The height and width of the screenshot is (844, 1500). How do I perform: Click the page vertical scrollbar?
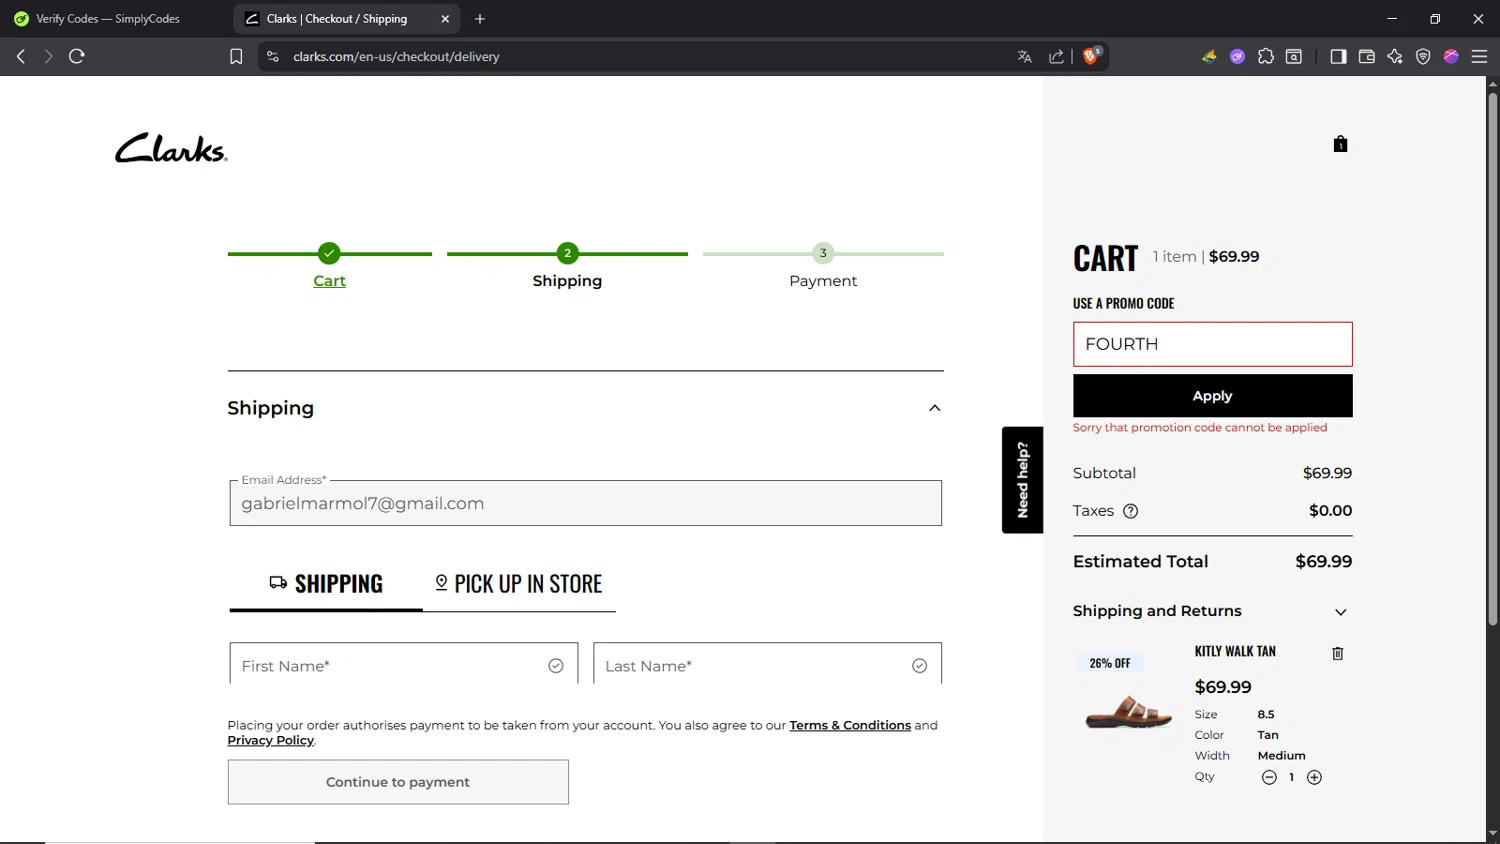(x=1492, y=360)
